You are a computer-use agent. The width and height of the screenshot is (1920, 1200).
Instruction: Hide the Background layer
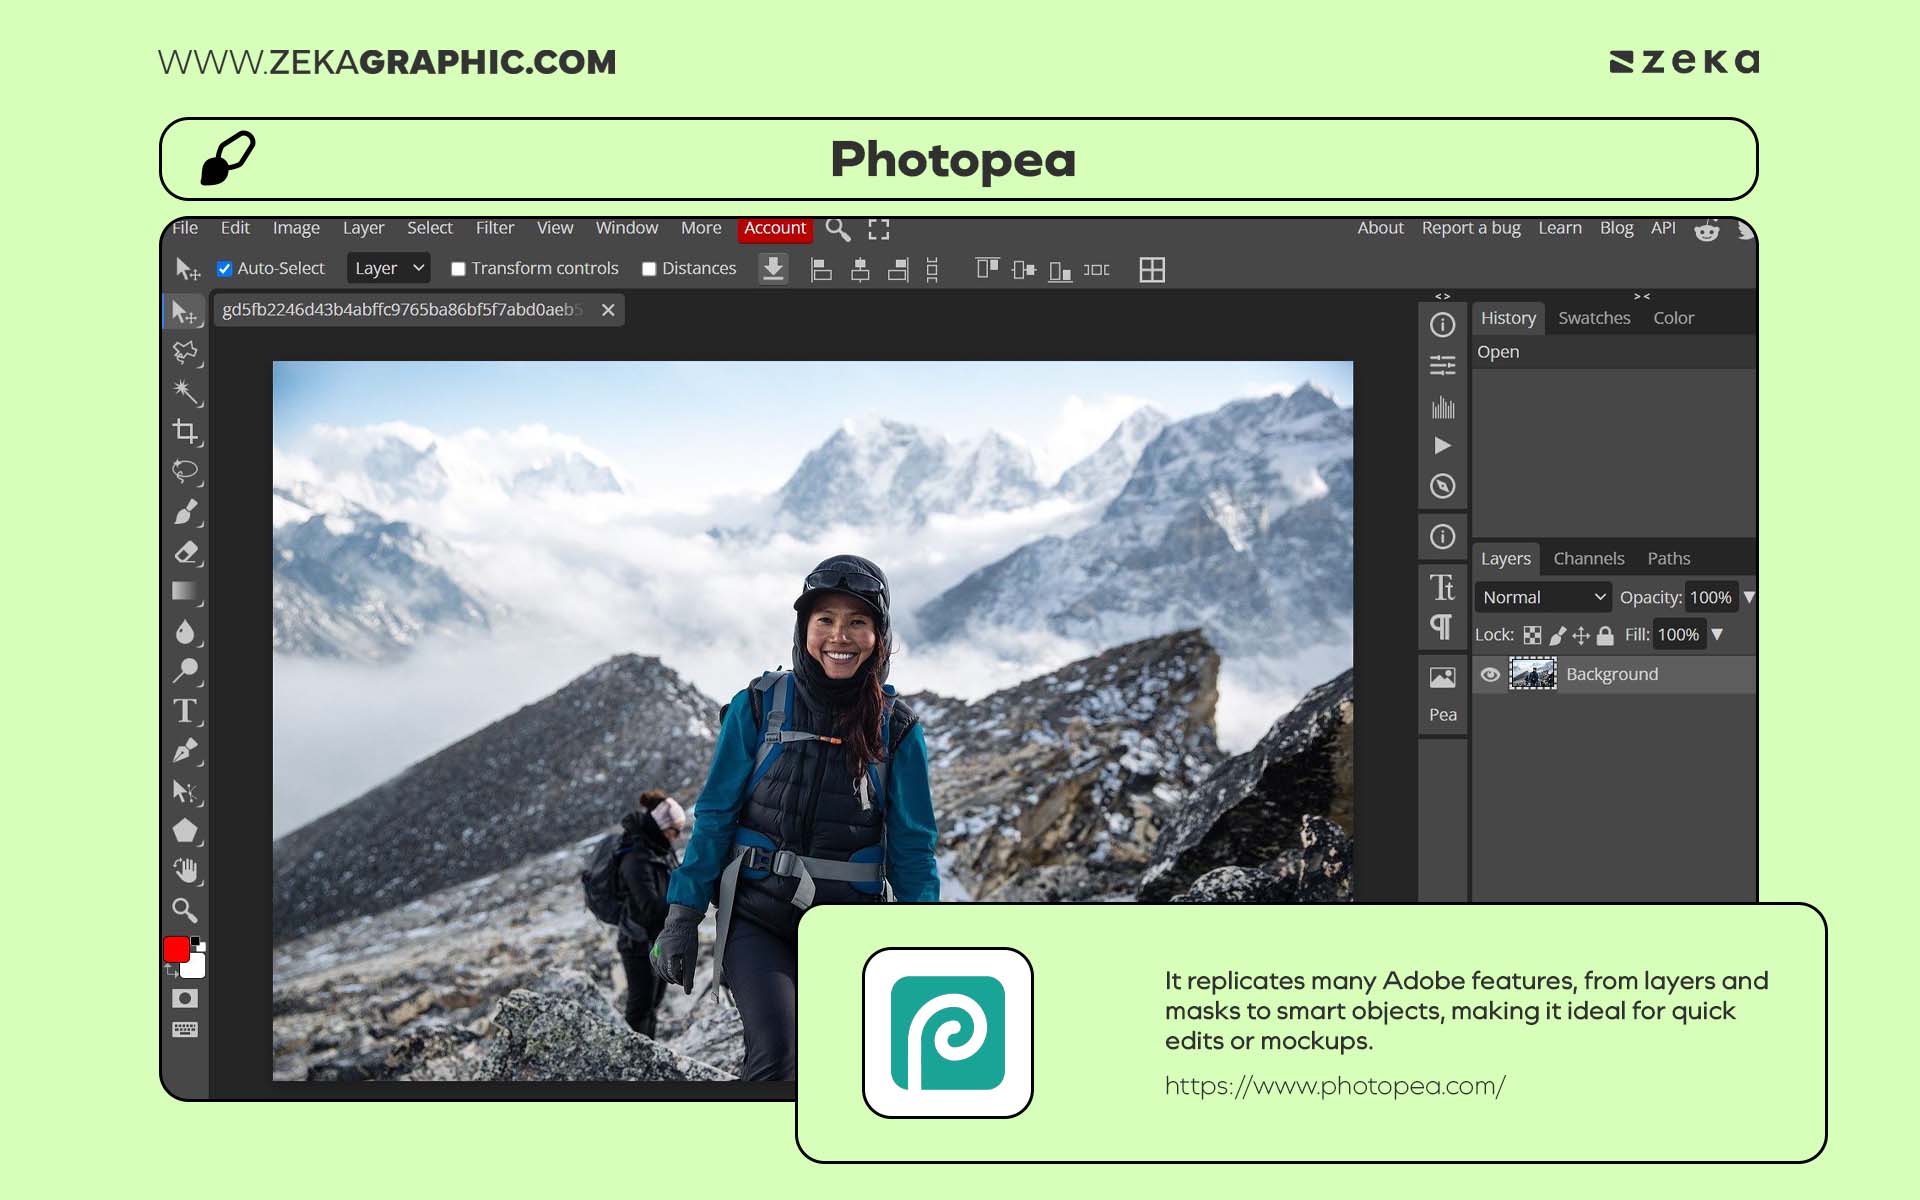click(x=1492, y=674)
